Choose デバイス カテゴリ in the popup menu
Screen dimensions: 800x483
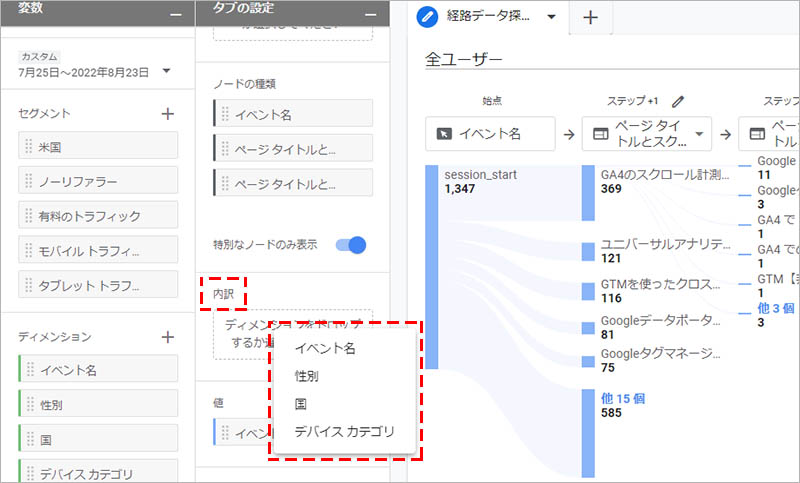coord(344,432)
